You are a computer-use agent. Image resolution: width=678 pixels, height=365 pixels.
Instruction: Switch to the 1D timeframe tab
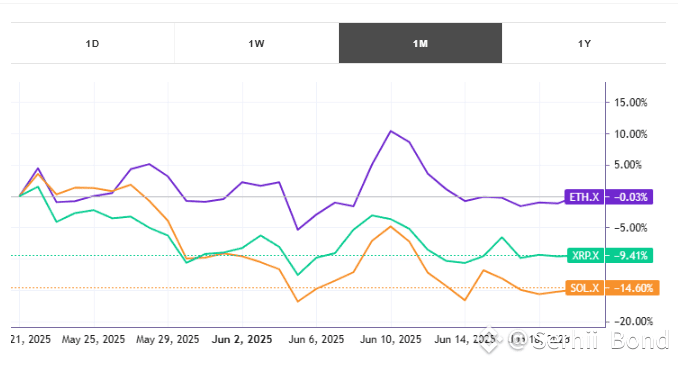click(93, 43)
